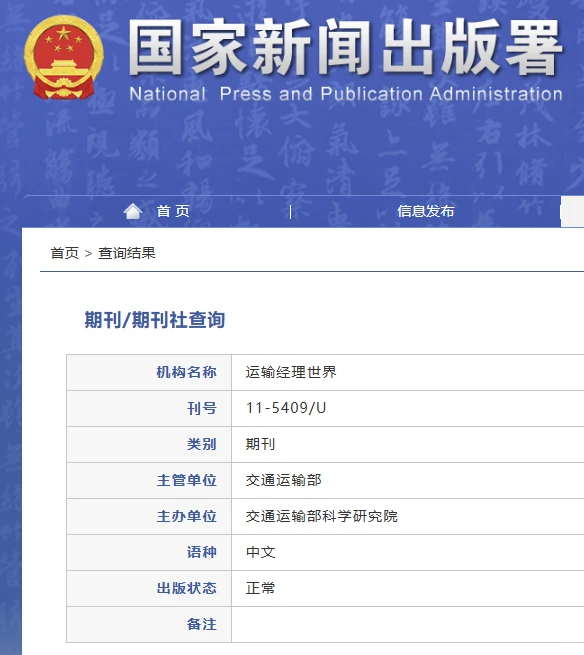
Task: Click the 查询结果 breadcrumb text
Action: click(x=127, y=253)
